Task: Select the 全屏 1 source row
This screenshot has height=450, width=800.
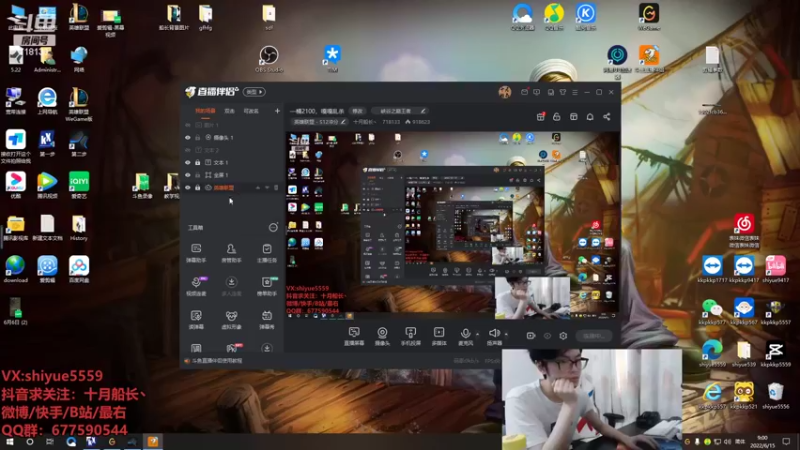Action: (232, 175)
